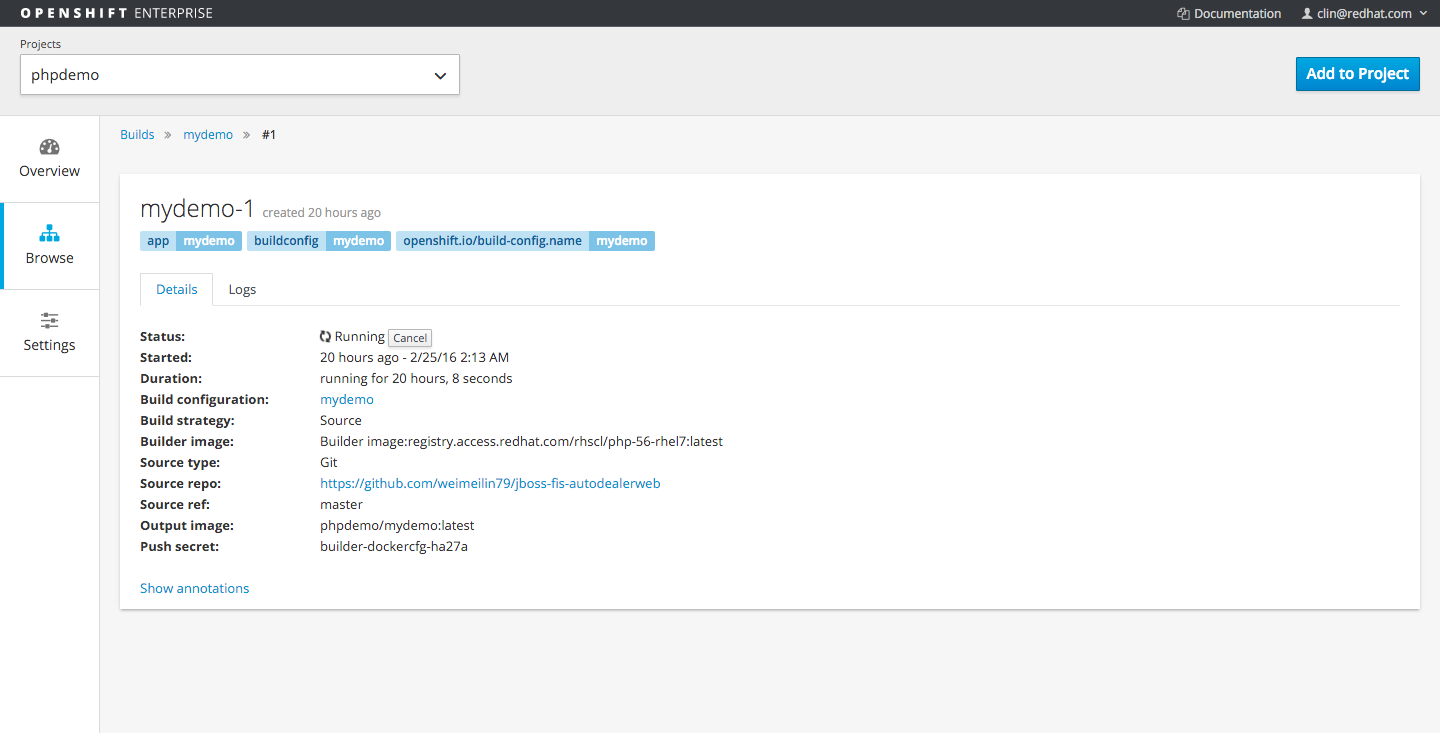The width and height of the screenshot is (1440, 733).
Task: Open the GitHub source repo link
Action: pos(490,483)
